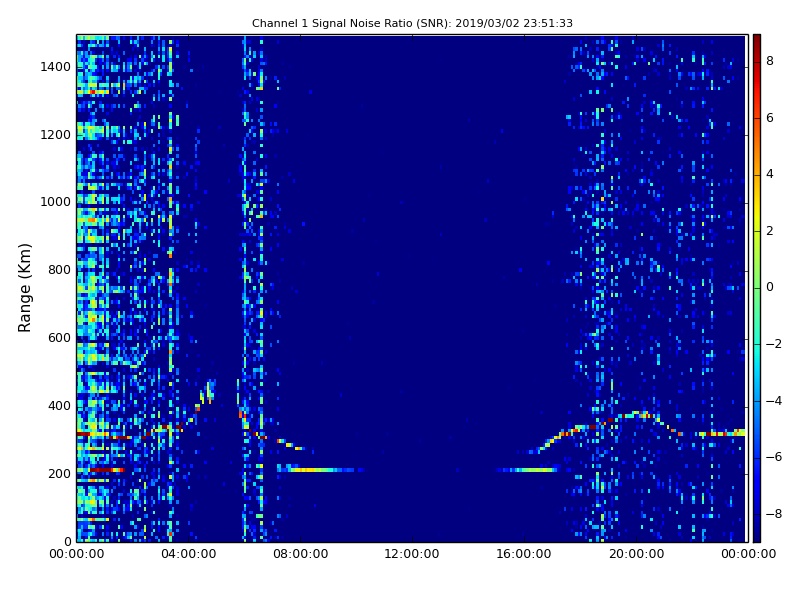This screenshot has height=600, width=800.
Task: Click the colorbar label −2
Action: click(x=774, y=344)
